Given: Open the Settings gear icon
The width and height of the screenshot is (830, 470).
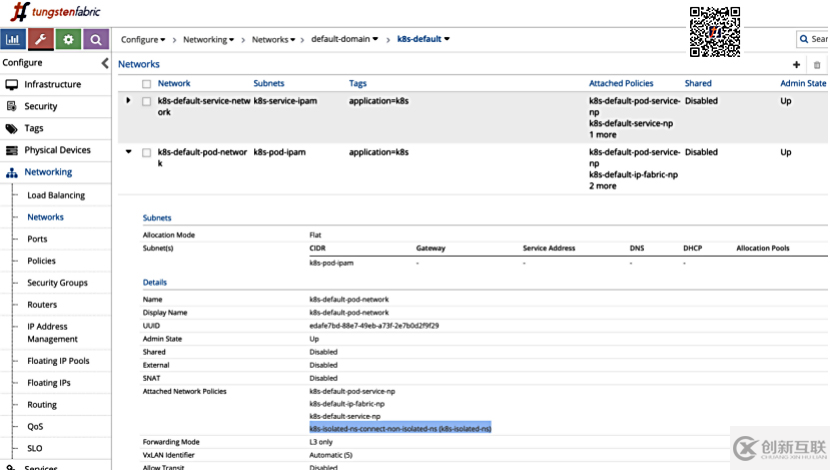Looking at the screenshot, I should click(x=68, y=40).
